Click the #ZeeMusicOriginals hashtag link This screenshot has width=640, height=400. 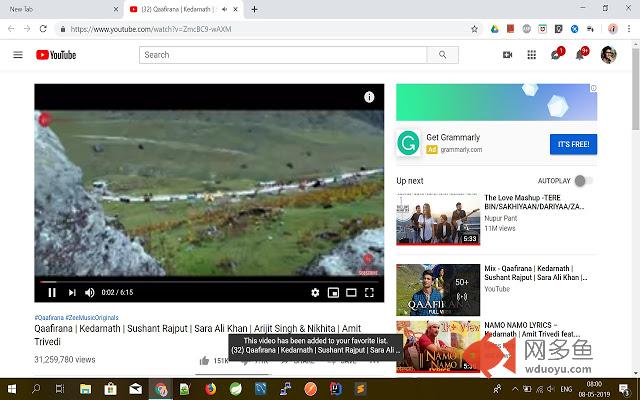click(92, 318)
